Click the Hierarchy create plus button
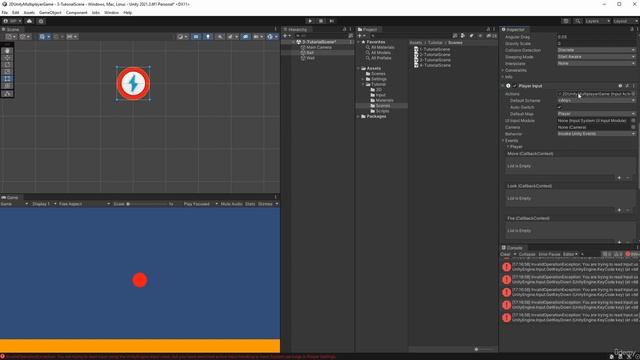640x360 pixels. (287, 36)
